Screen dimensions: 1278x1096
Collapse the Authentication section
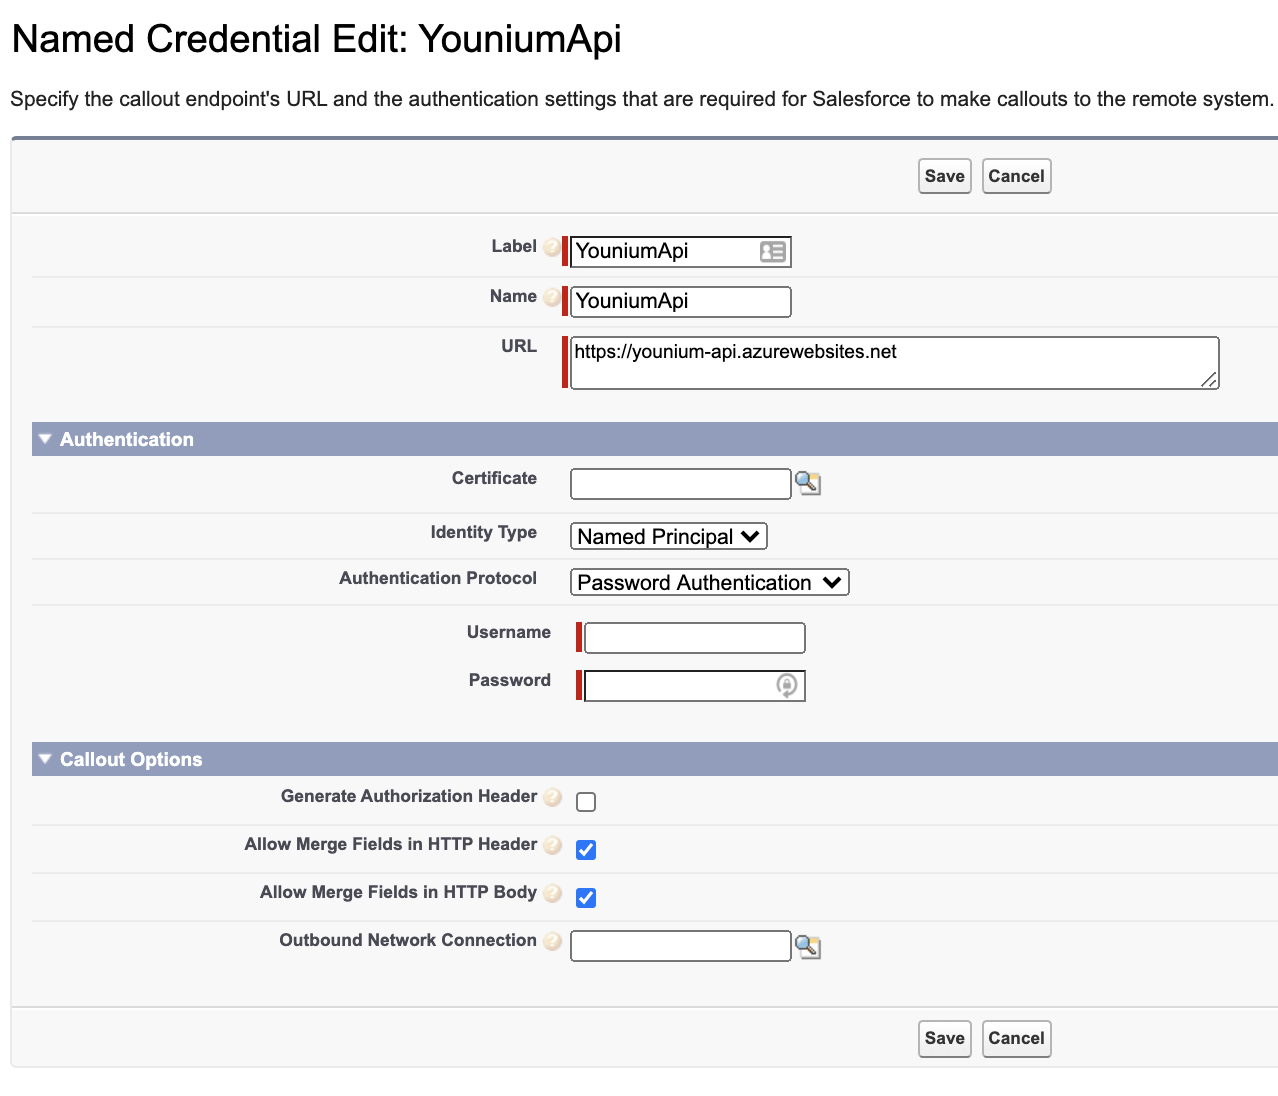point(45,439)
